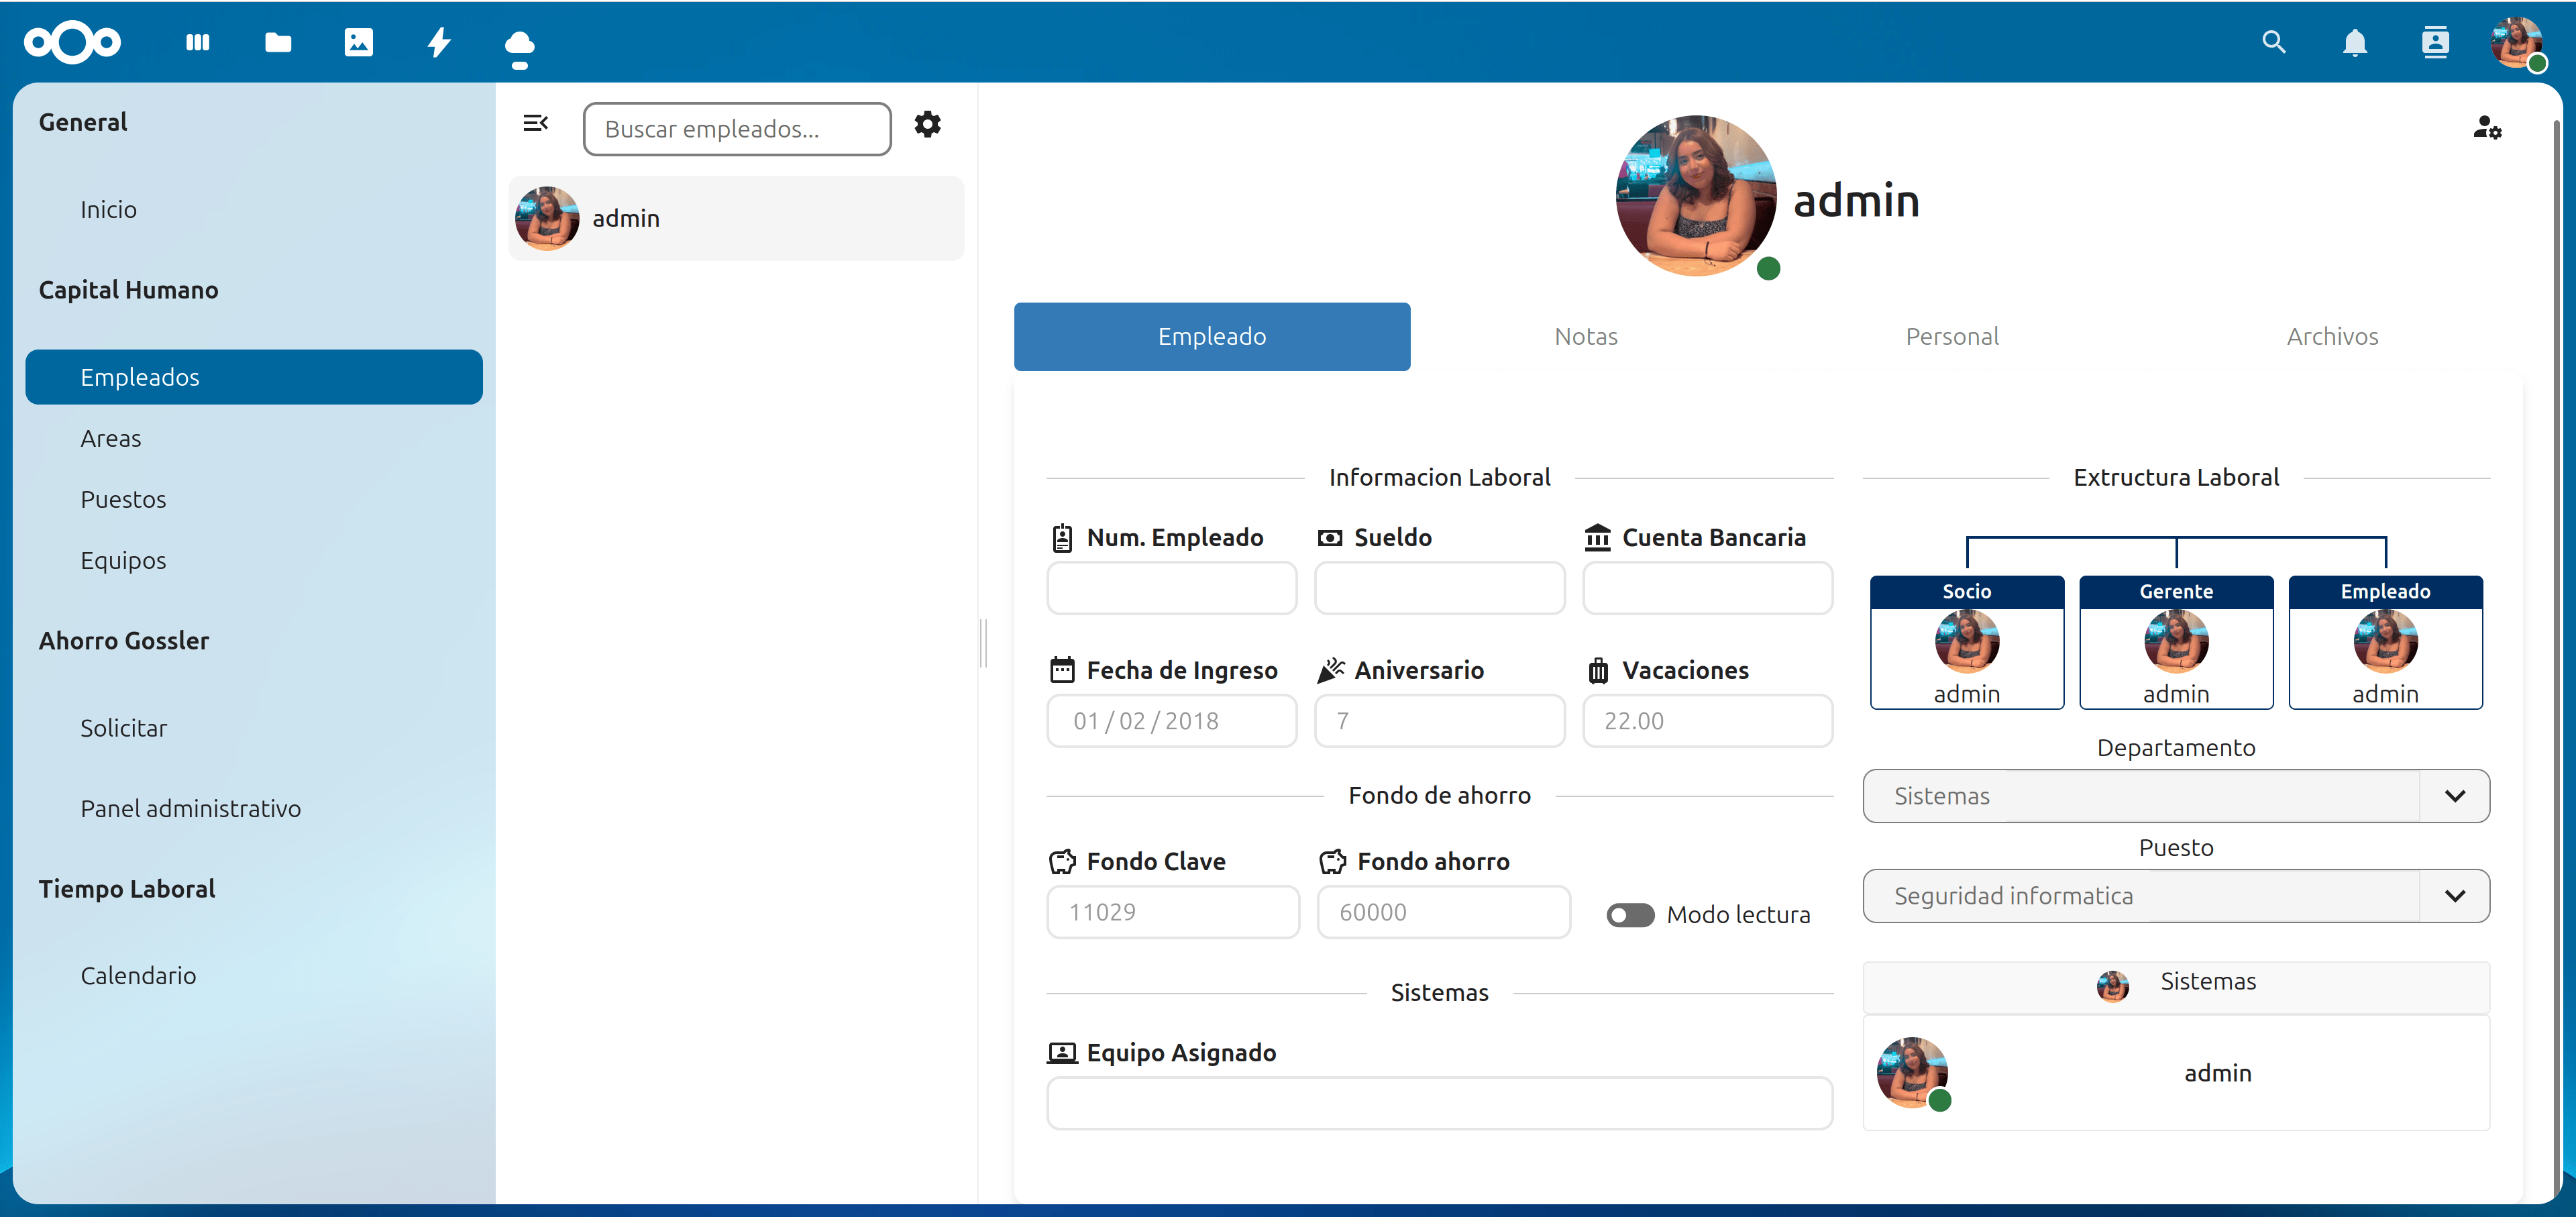Image resolution: width=2576 pixels, height=1217 pixels.
Task: Click the search magnifier icon
Action: click(2274, 42)
